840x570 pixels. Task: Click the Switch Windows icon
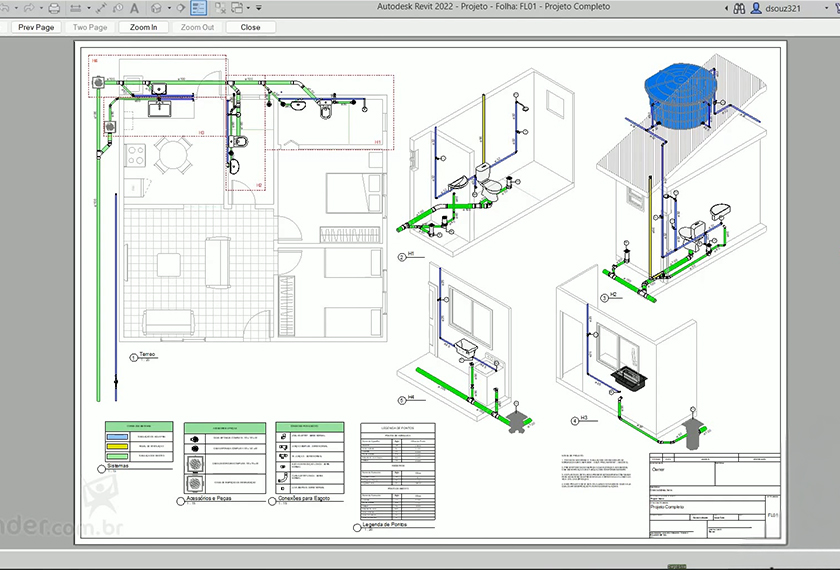click(x=234, y=8)
